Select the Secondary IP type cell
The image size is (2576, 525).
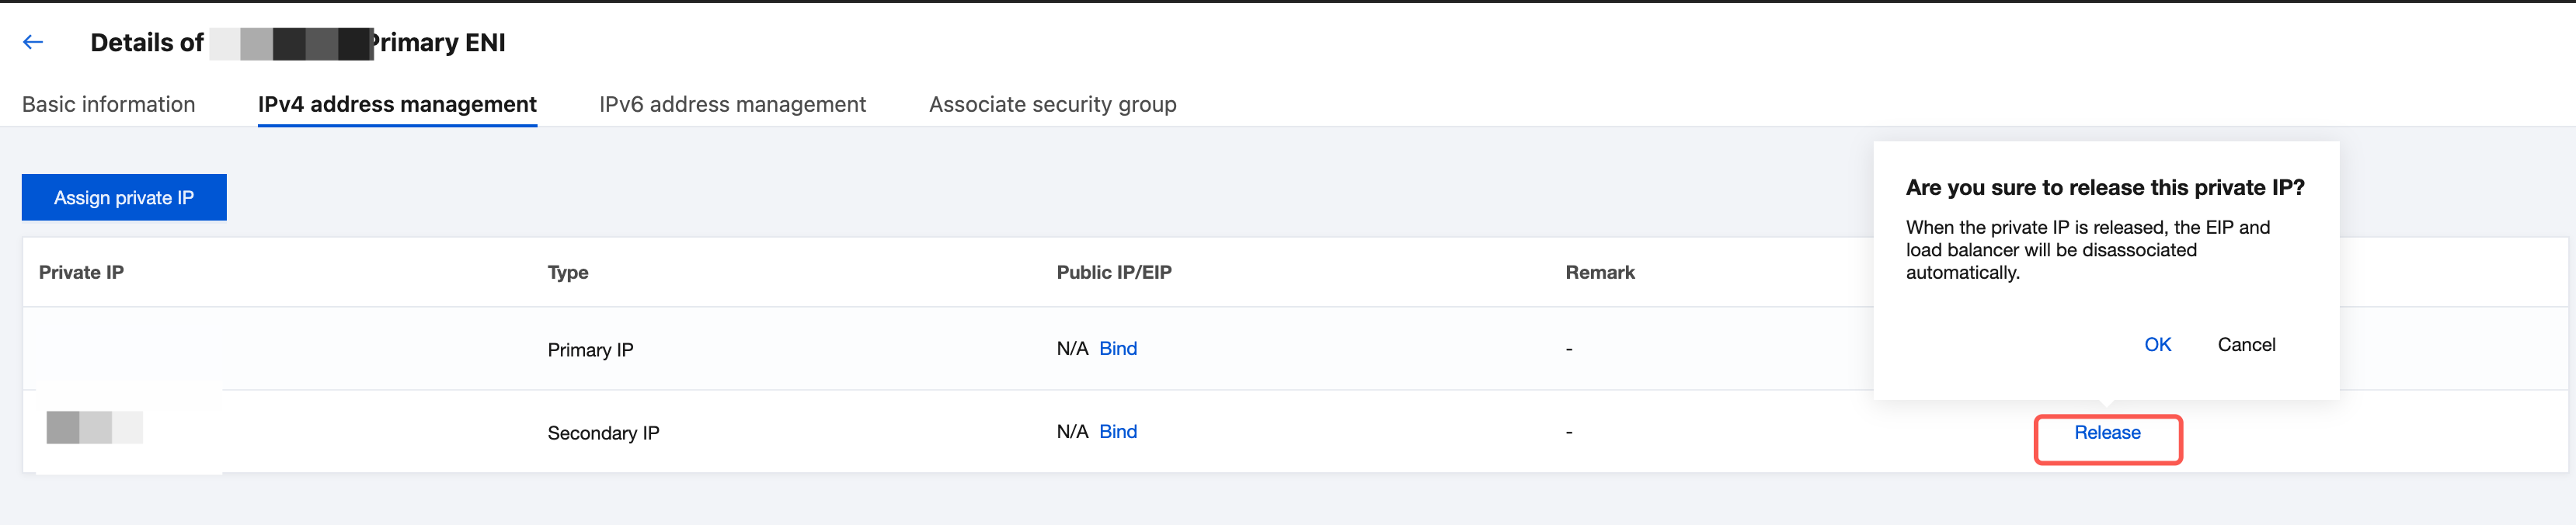coord(603,433)
